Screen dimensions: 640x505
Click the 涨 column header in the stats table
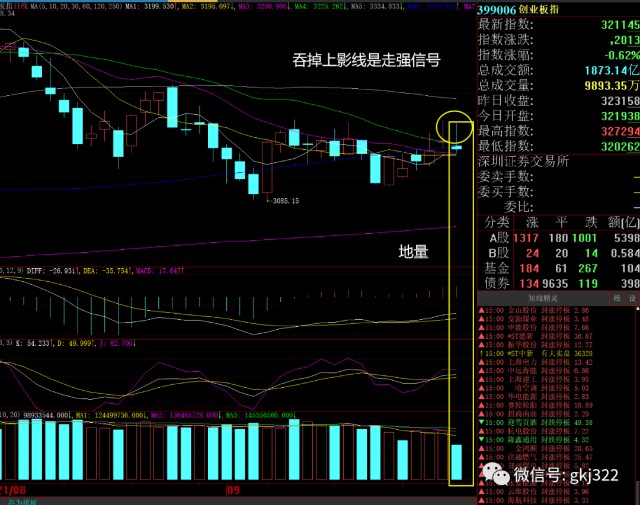click(x=532, y=222)
